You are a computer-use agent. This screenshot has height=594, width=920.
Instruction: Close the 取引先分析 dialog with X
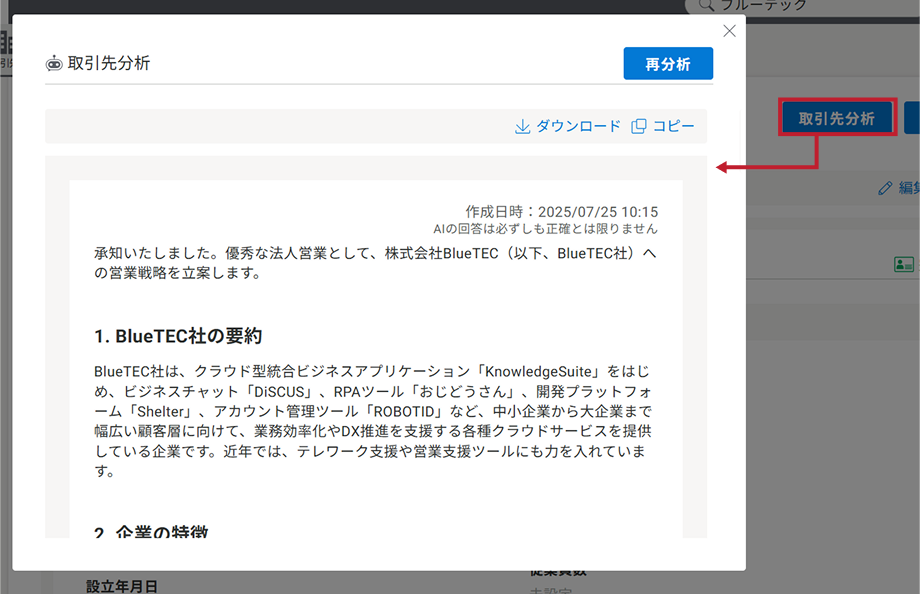point(729,31)
